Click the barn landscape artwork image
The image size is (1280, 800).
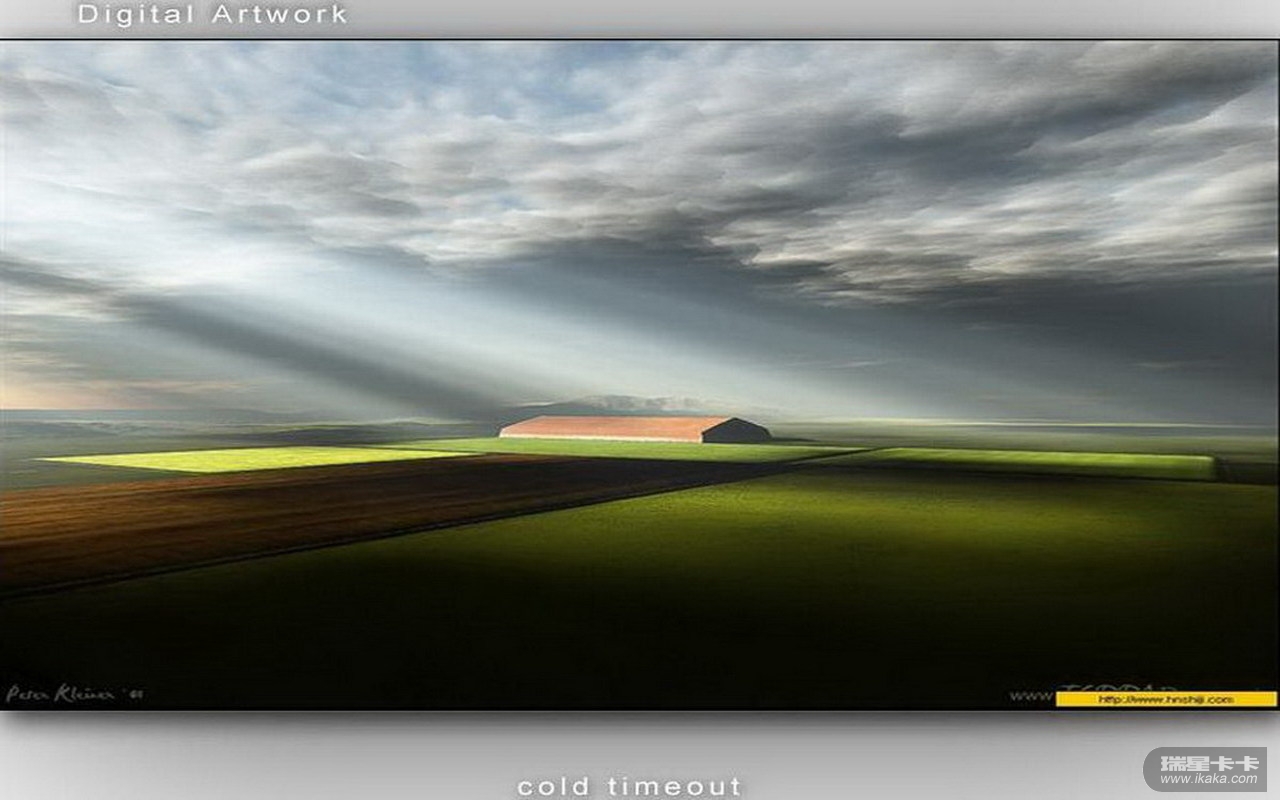[x=639, y=375]
